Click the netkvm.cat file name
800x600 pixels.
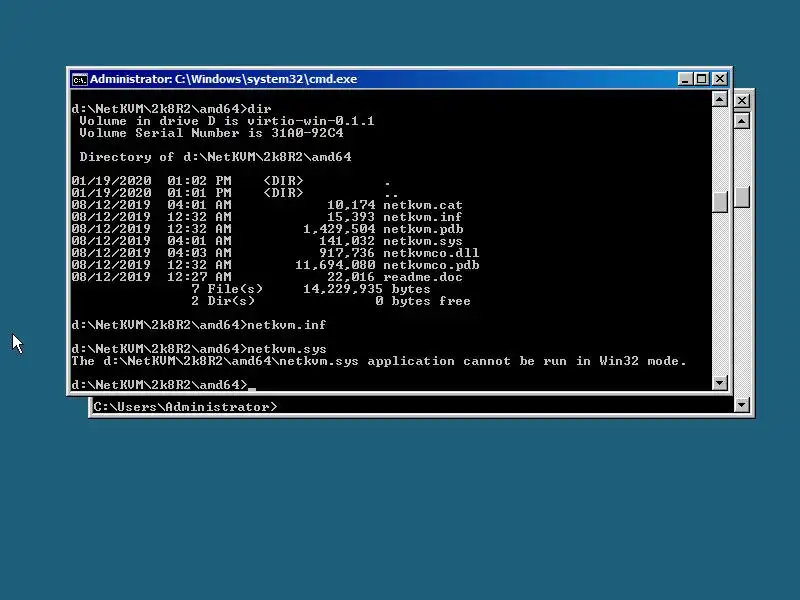coord(422,205)
